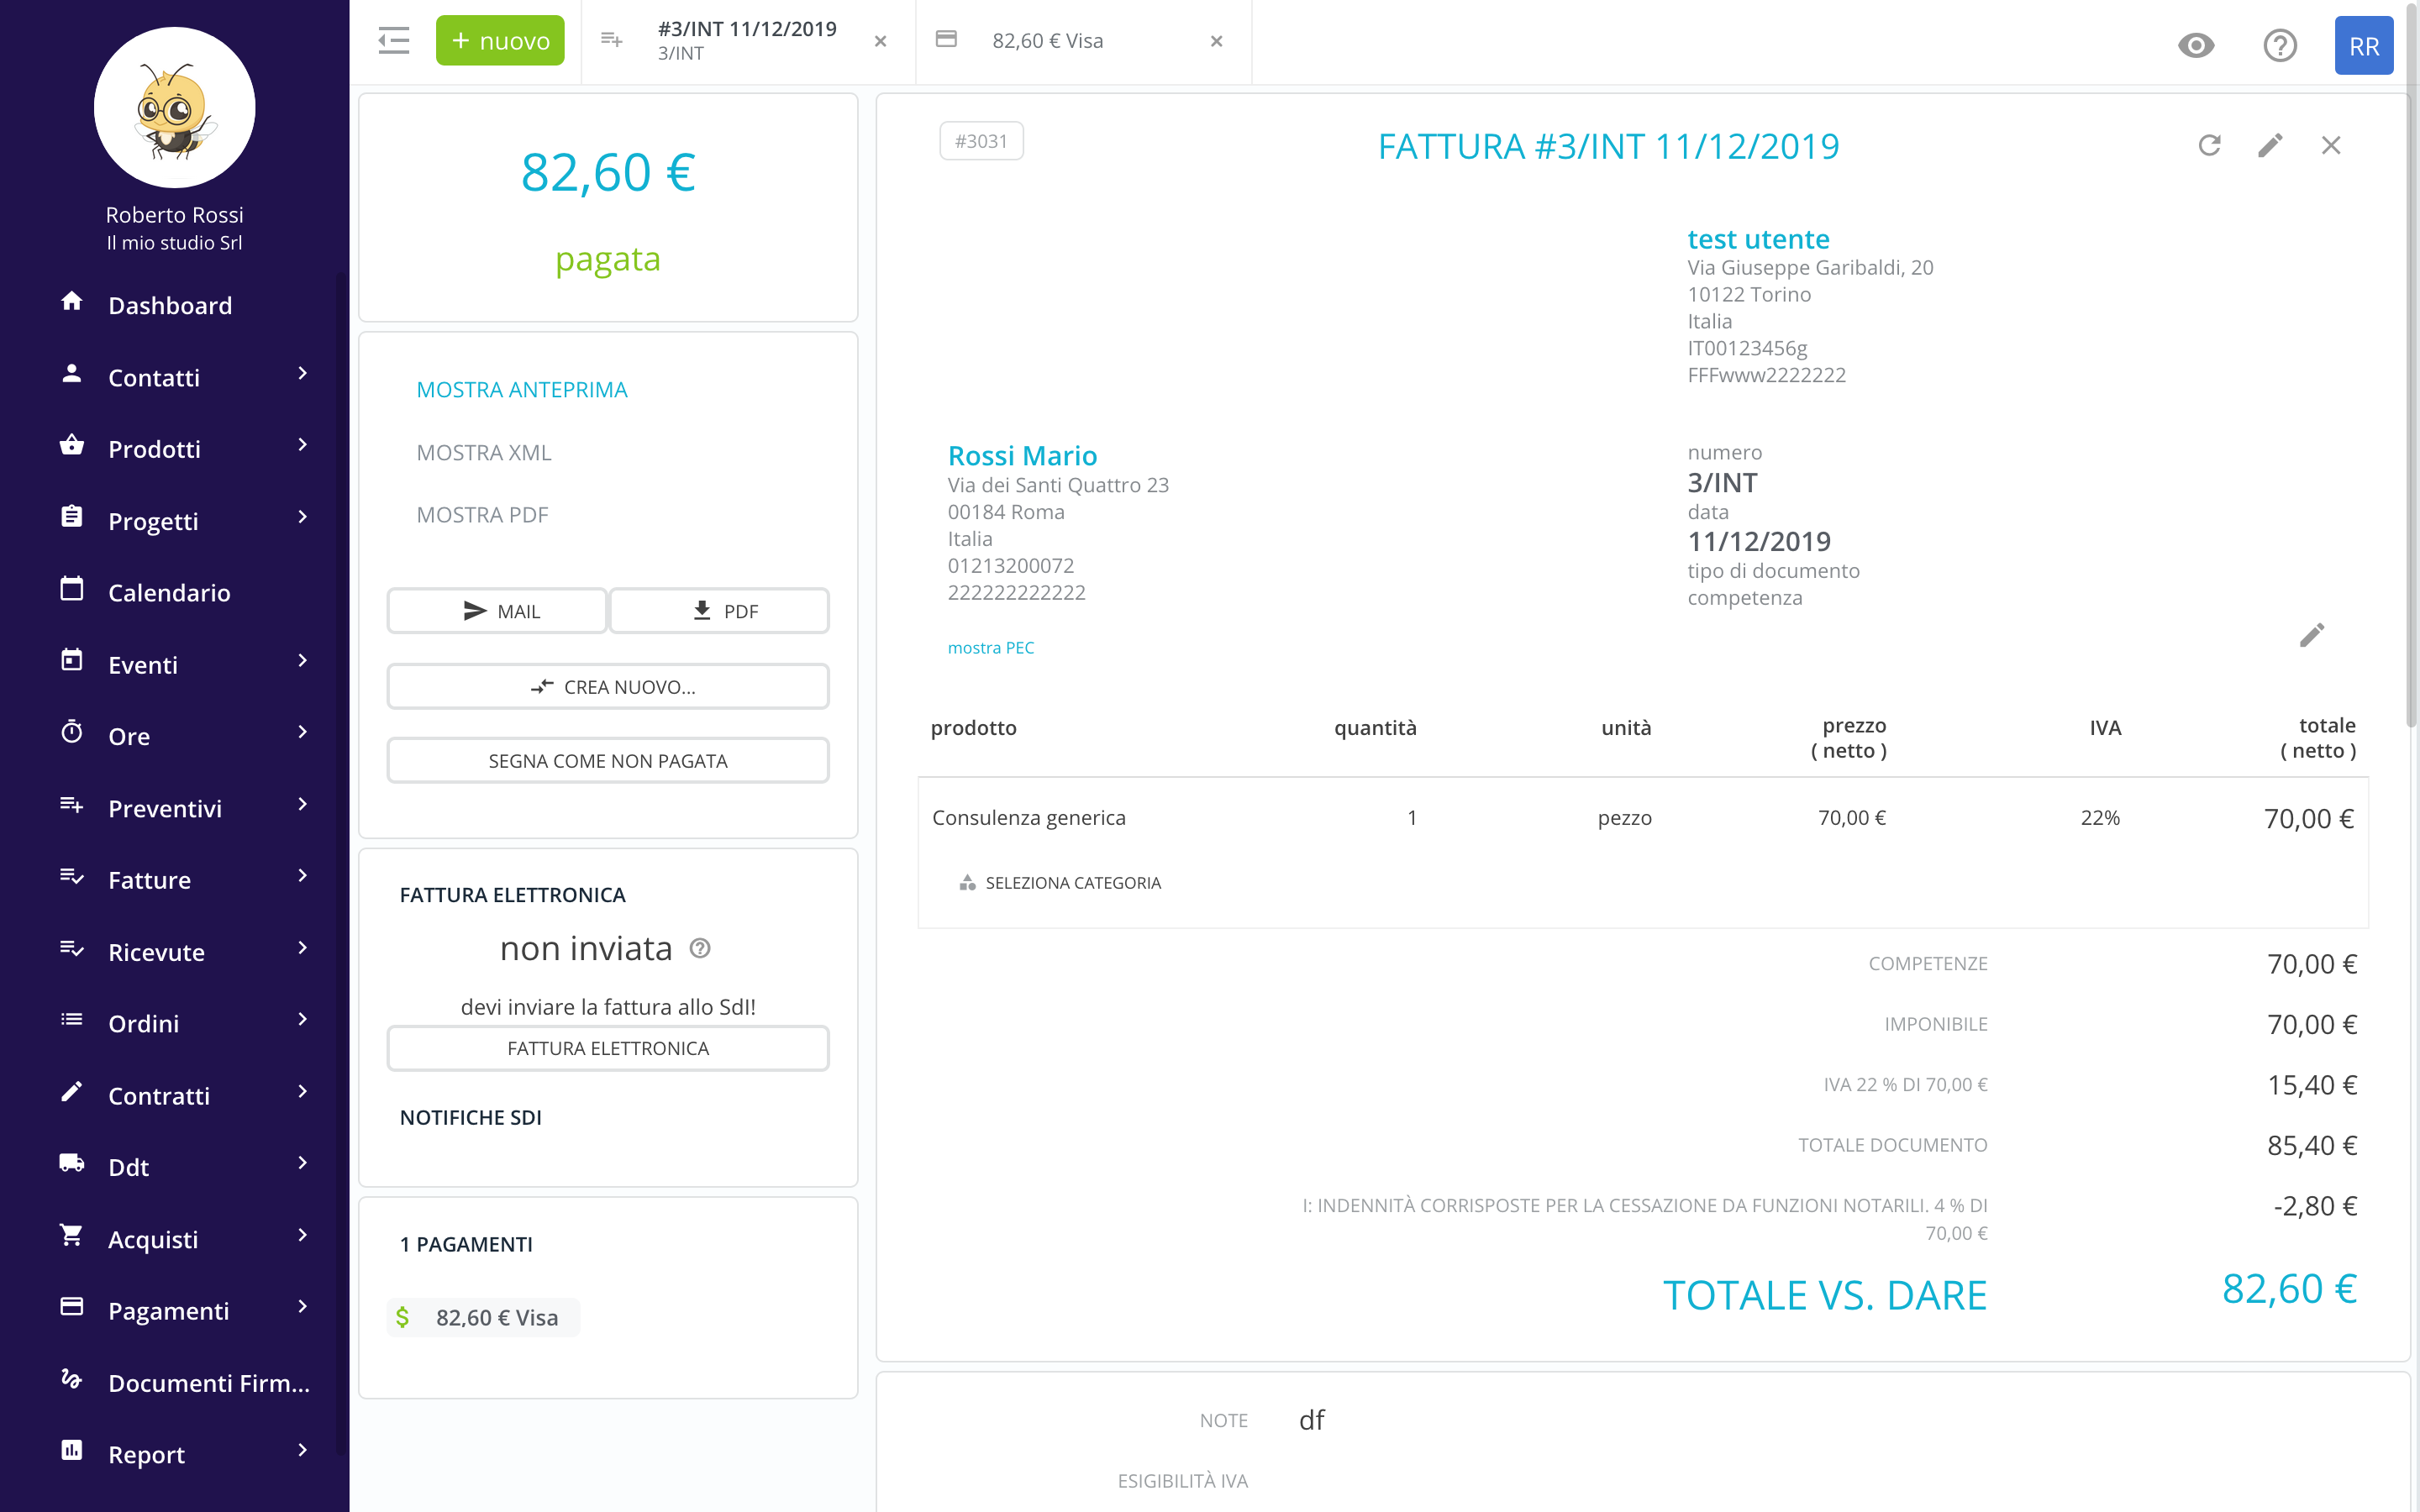Collapse the sidebar with the menu icon
Screen dimensions: 2420x1512
click(393, 41)
